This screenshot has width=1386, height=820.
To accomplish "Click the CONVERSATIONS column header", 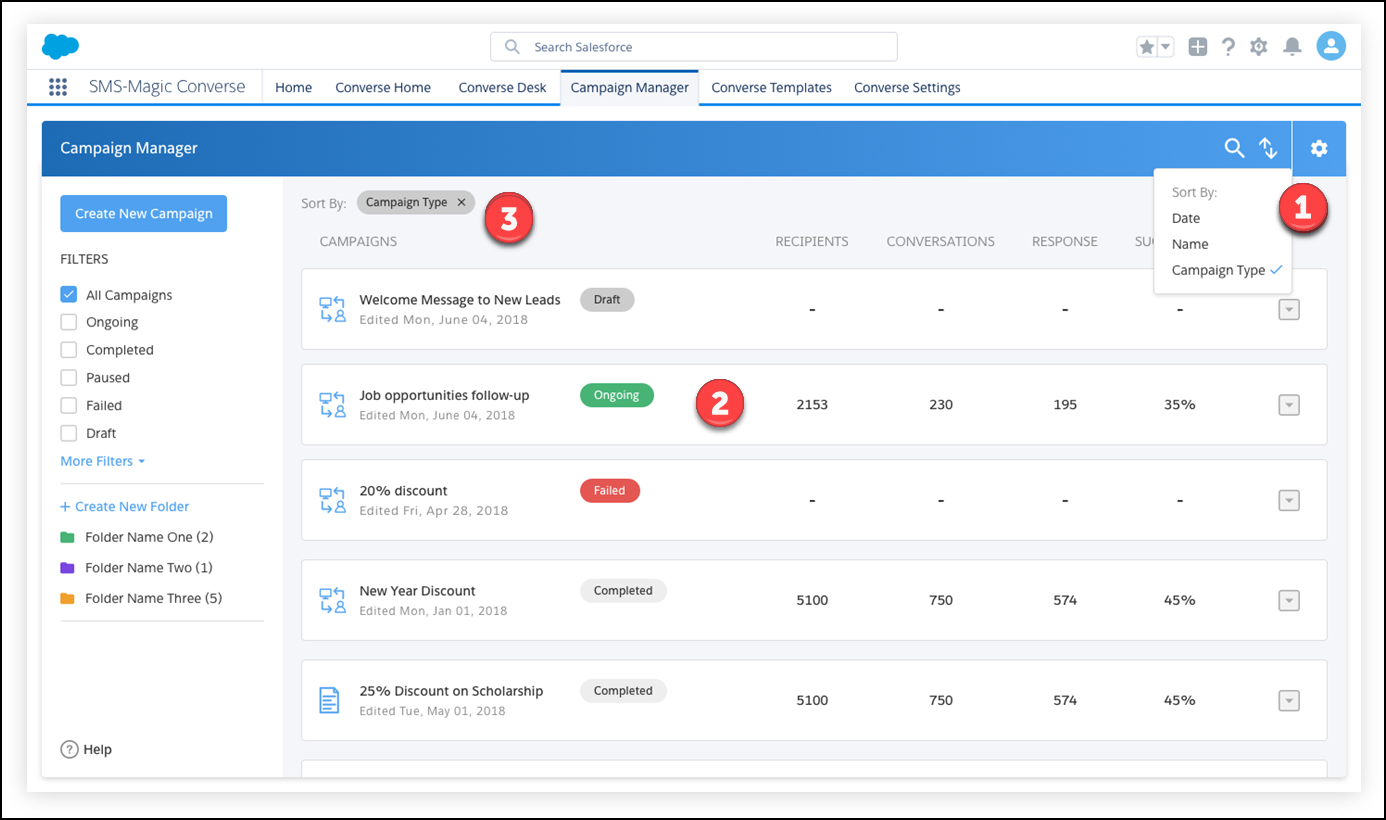I will pyautogui.click(x=941, y=241).
